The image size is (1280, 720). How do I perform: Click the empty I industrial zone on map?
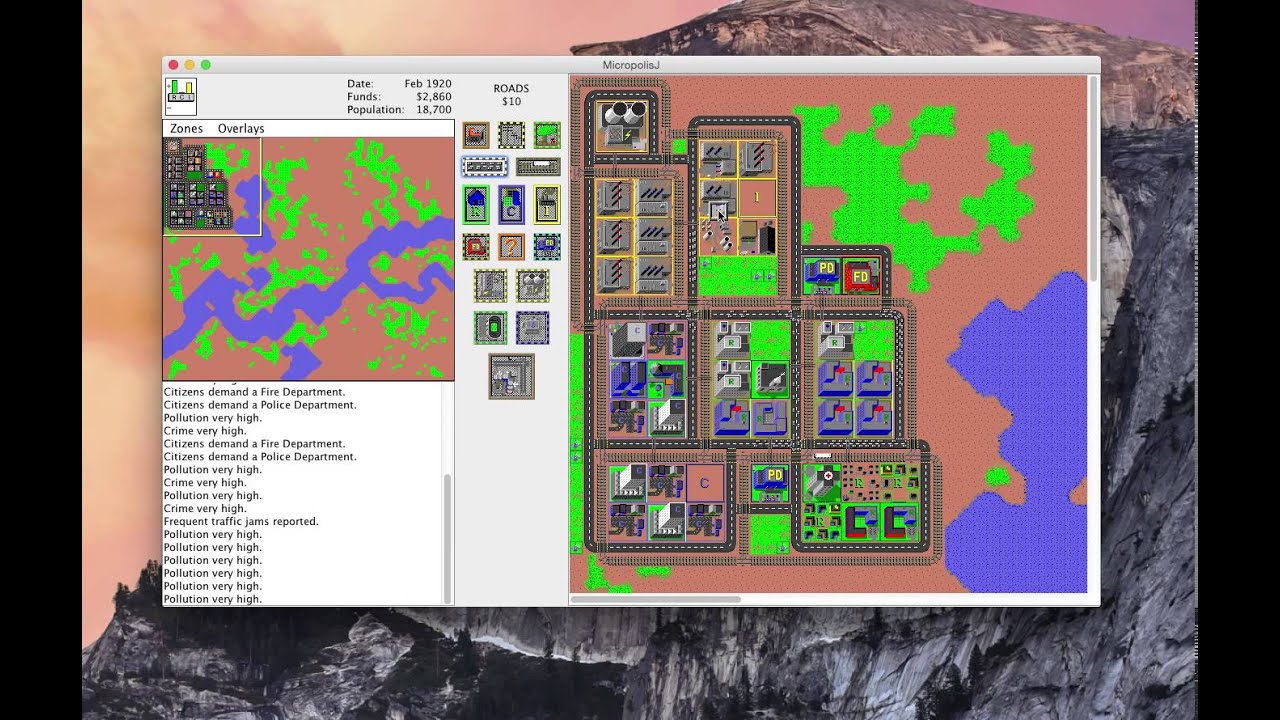coord(757,198)
